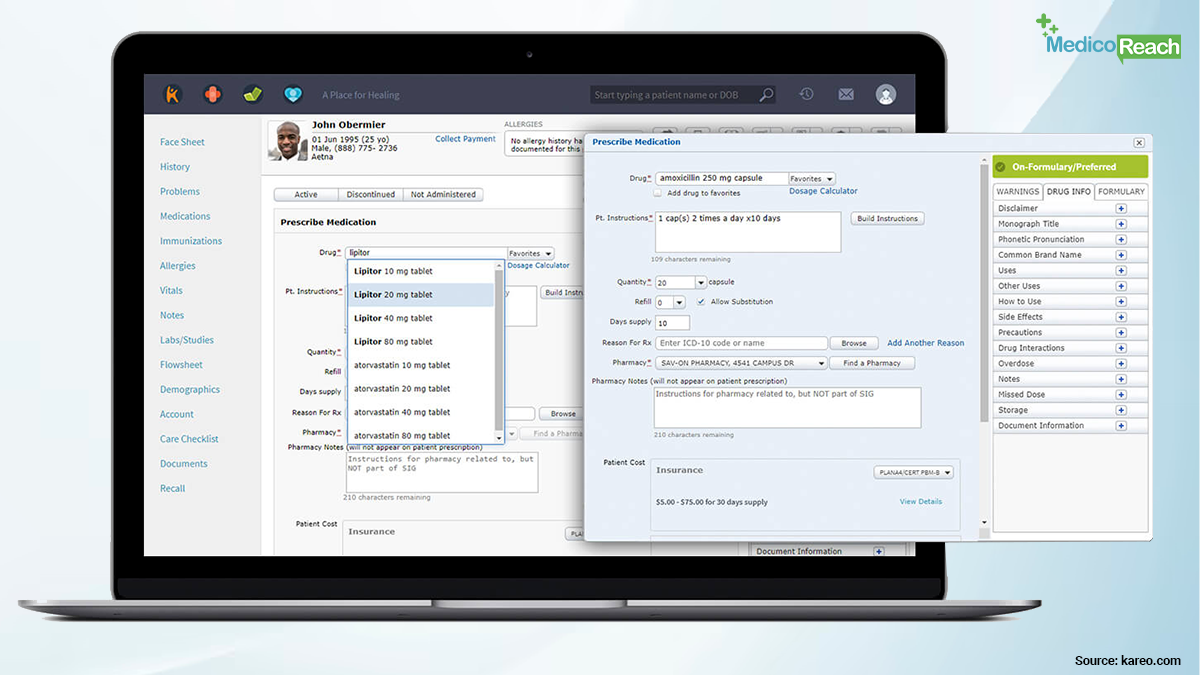Screen dimensions: 1200x675
Task: Select atorvastatin 40 mg tablet
Action: click(421, 412)
